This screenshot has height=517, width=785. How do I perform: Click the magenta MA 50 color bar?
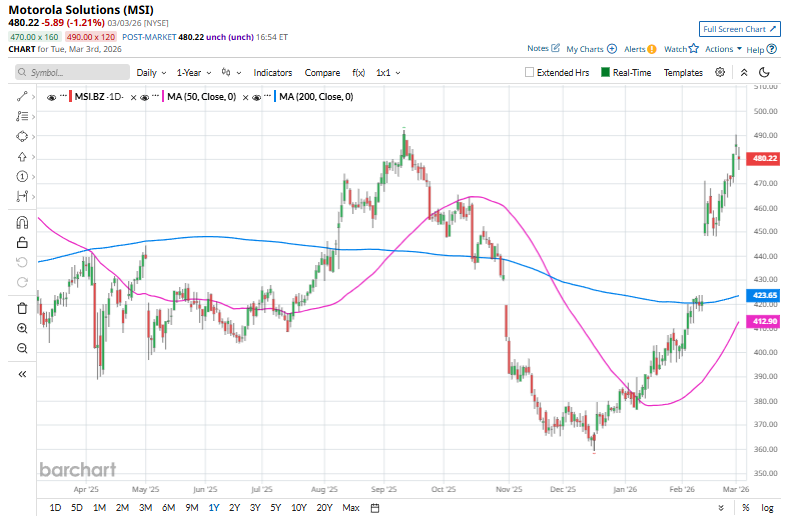click(x=163, y=97)
